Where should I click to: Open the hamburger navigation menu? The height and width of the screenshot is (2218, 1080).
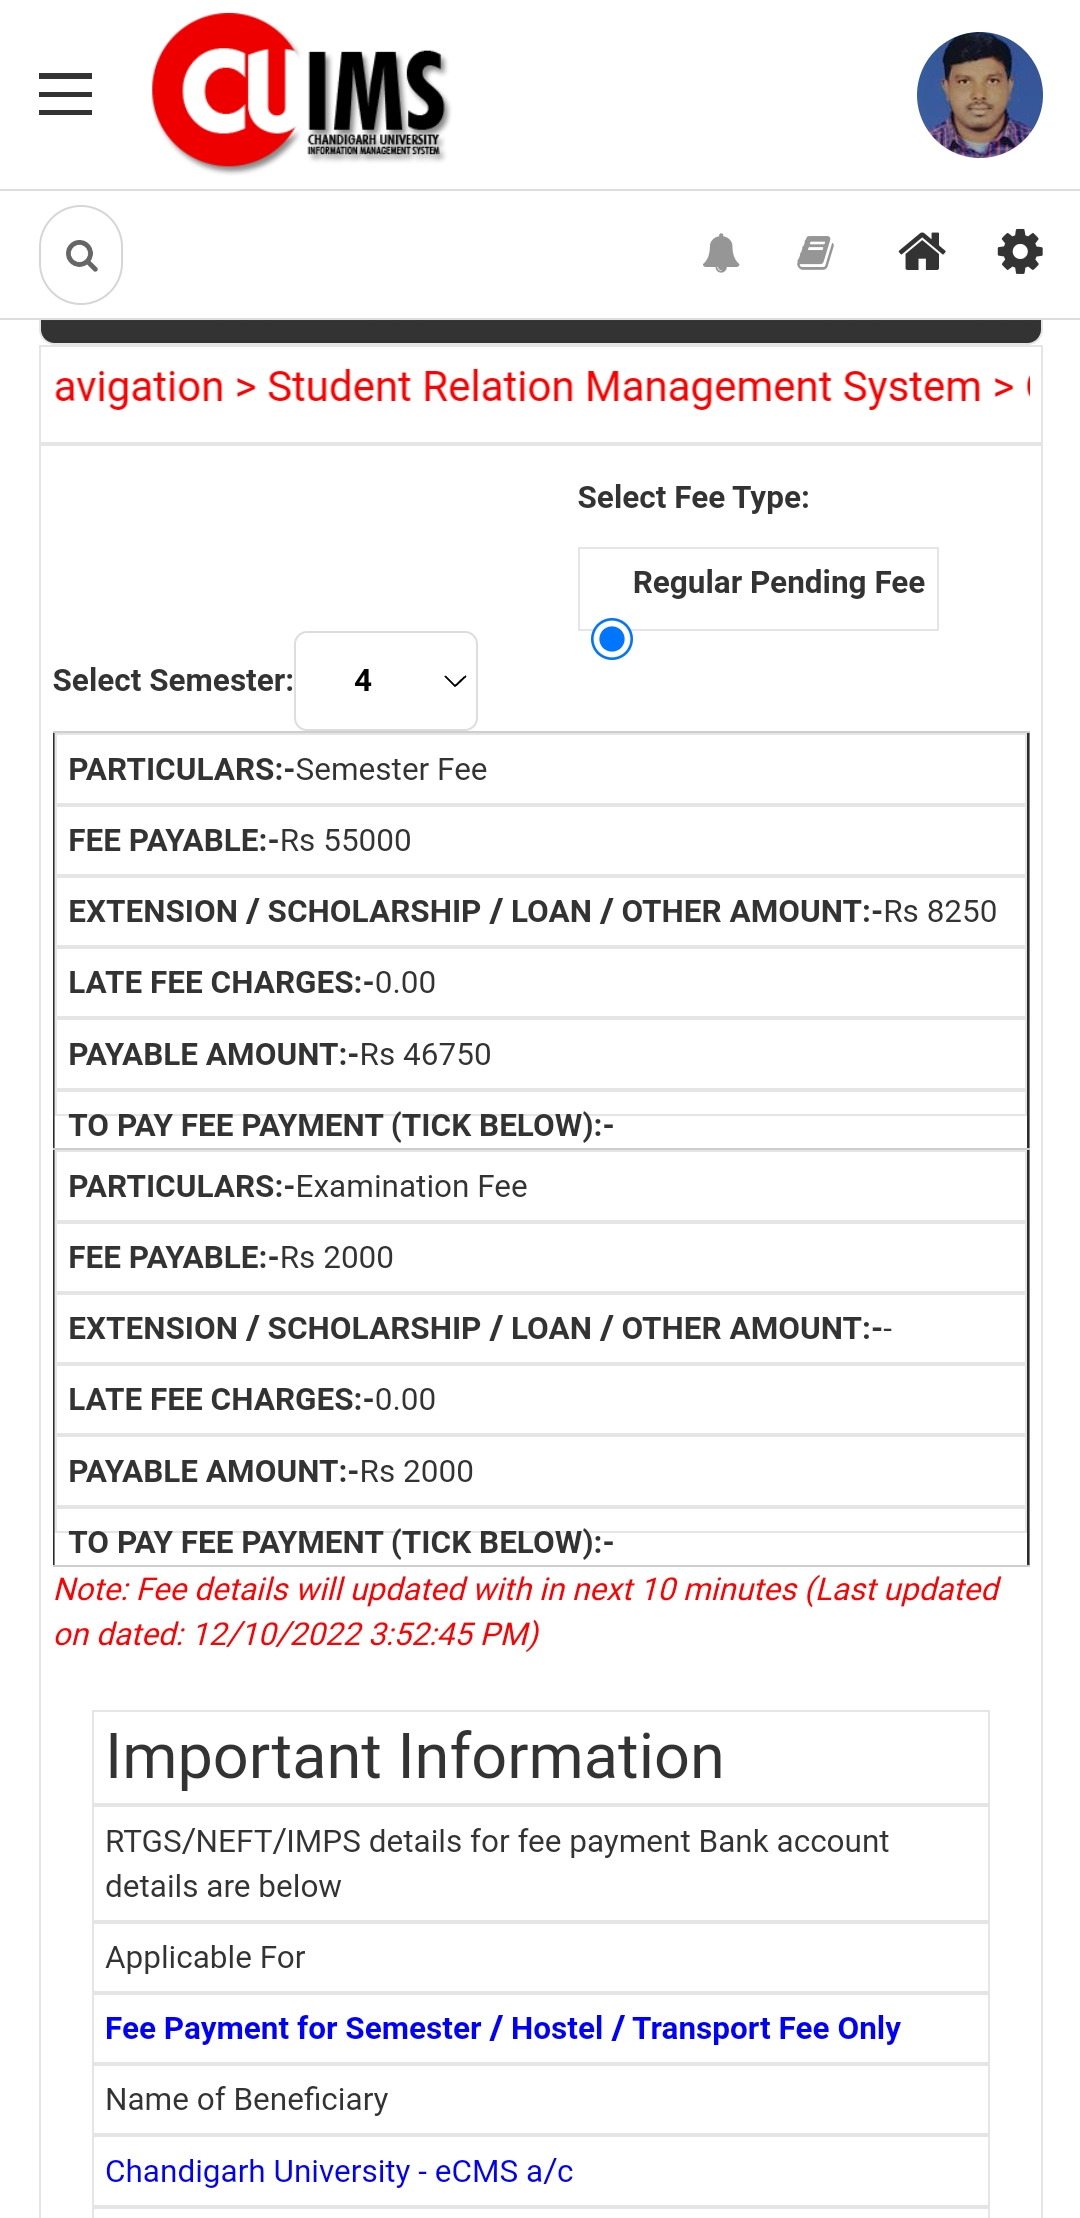[x=65, y=94]
